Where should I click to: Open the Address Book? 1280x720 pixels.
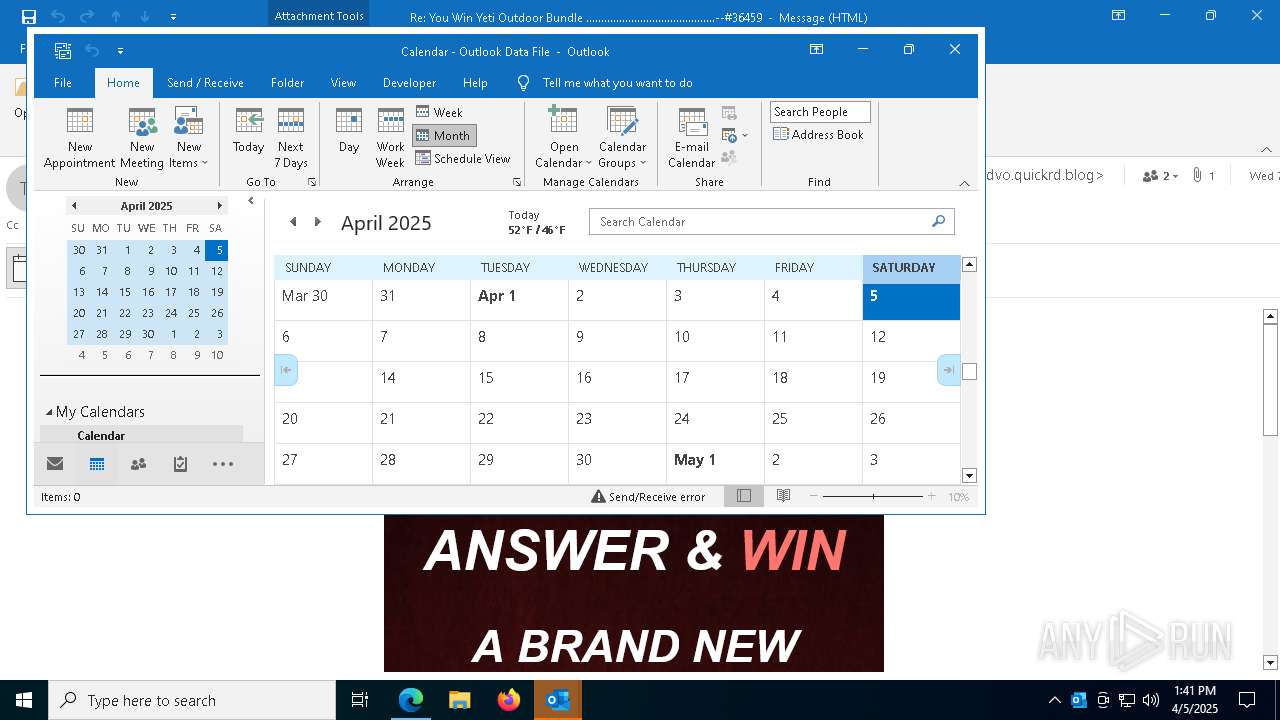point(819,134)
